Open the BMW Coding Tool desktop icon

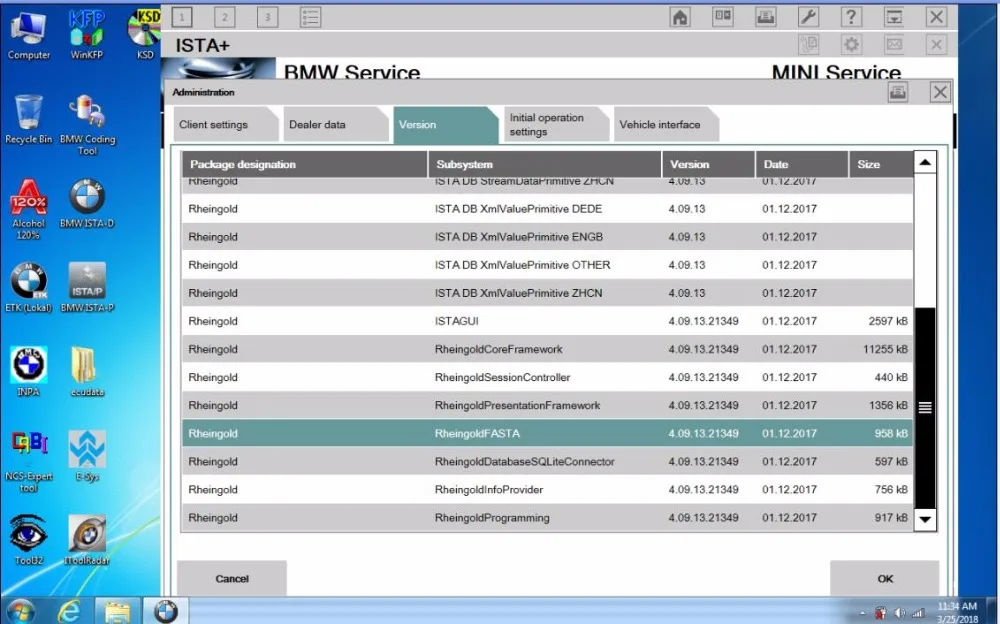click(x=87, y=125)
